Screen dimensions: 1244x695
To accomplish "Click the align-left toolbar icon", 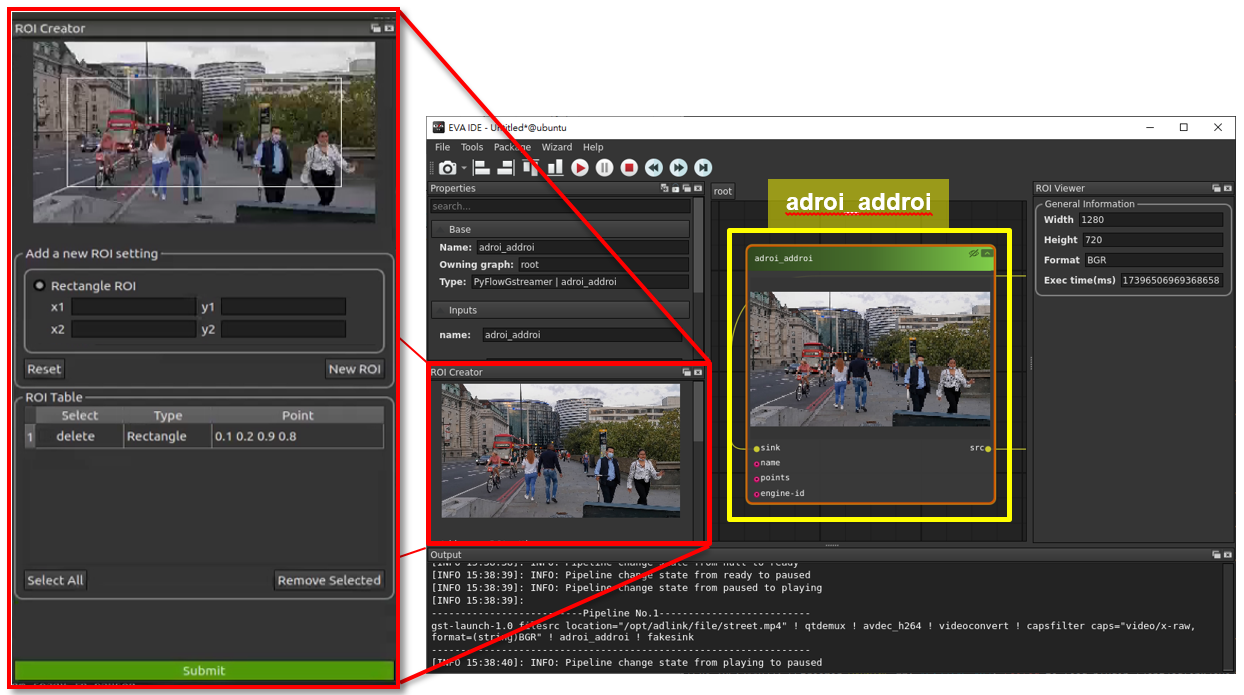I will click(x=482, y=168).
